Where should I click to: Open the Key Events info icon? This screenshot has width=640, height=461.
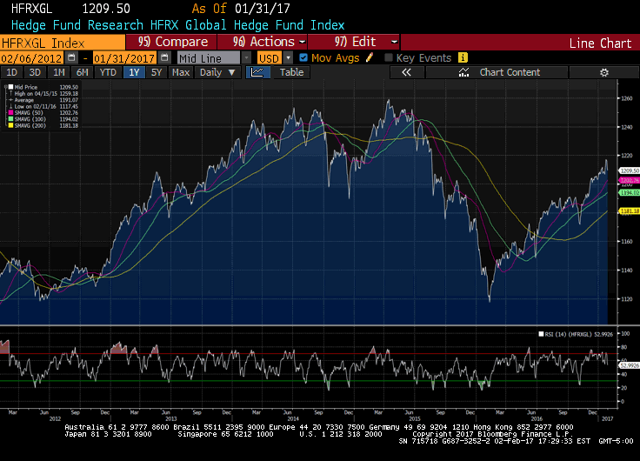pos(462,58)
